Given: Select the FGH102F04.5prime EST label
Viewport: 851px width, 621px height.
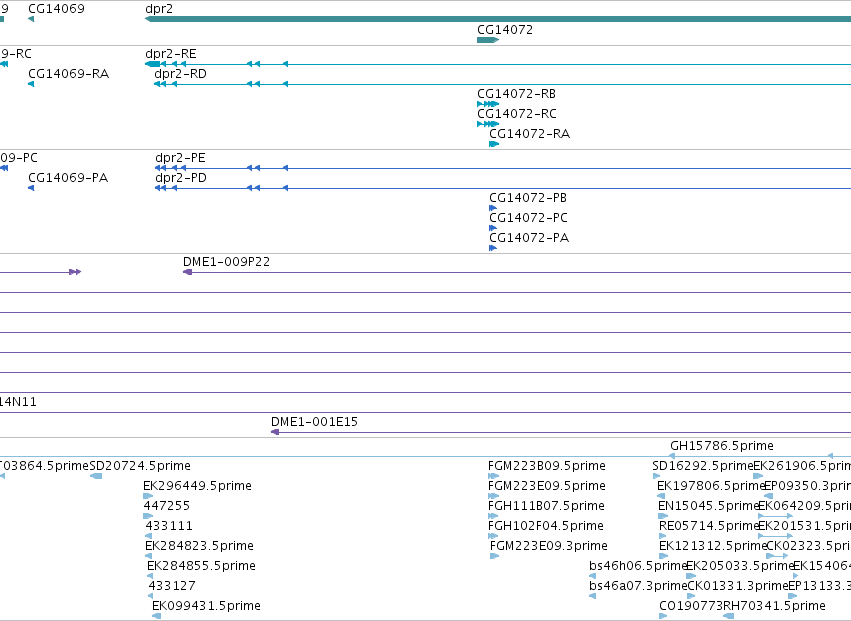Looking at the screenshot, I should (x=545, y=527).
